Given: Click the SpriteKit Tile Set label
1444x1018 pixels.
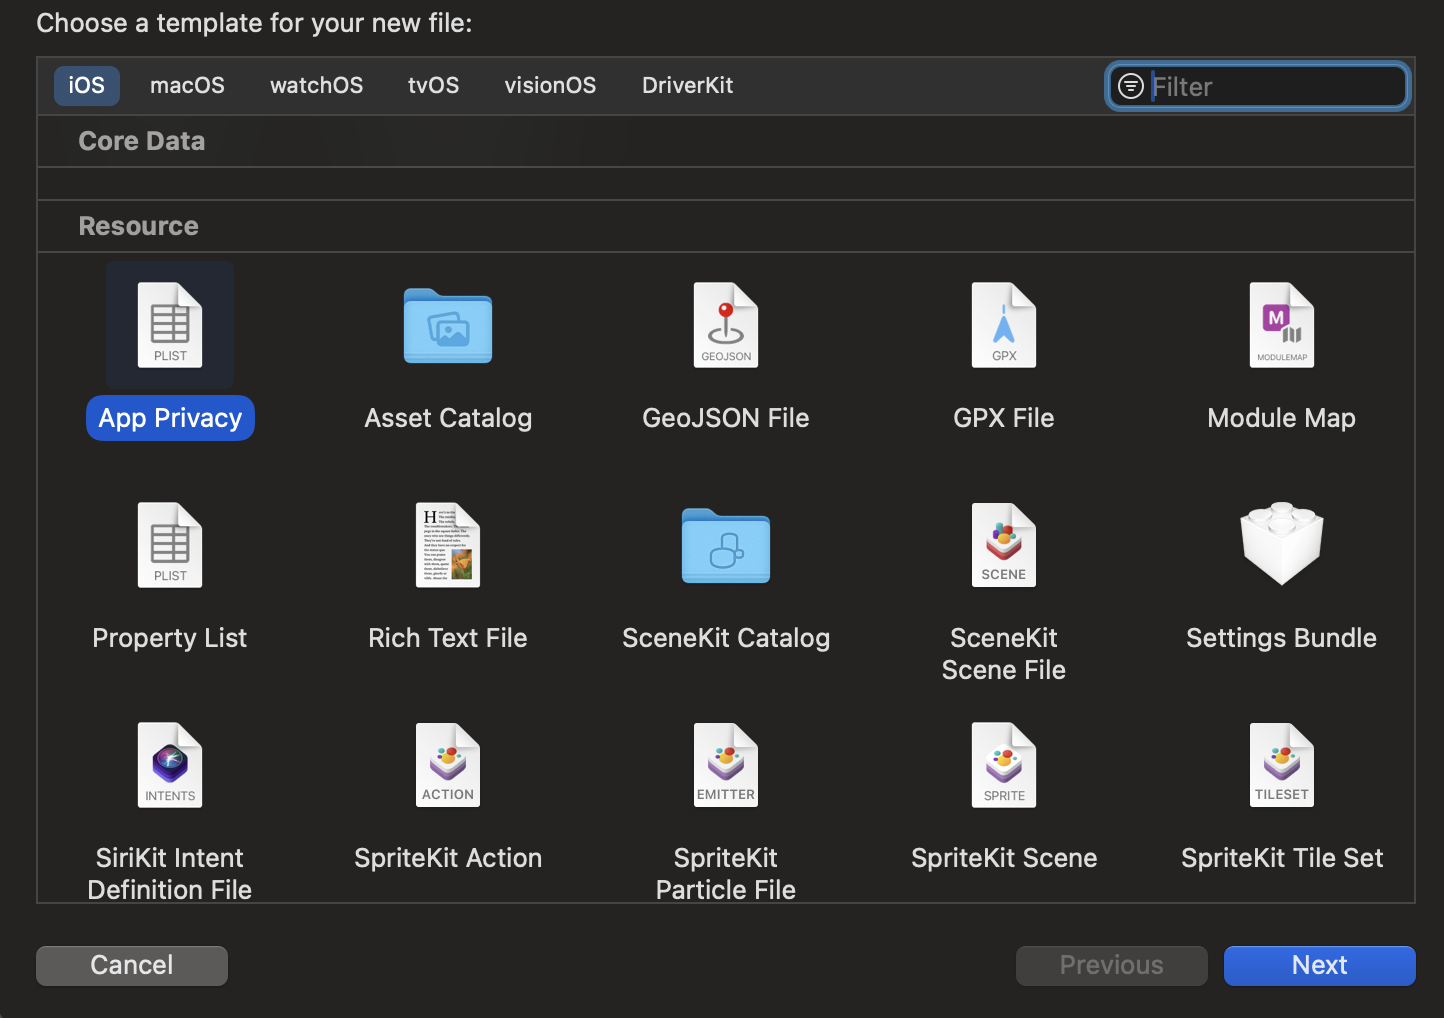Looking at the screenshot, I should pyautogui.click(x=1282, y=858).
